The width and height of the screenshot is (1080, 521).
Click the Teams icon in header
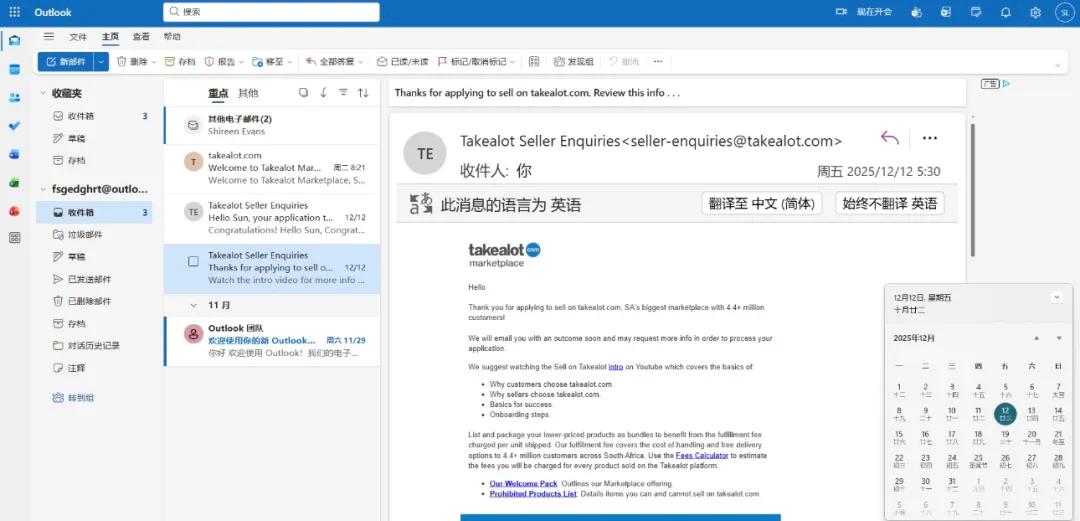916,12
